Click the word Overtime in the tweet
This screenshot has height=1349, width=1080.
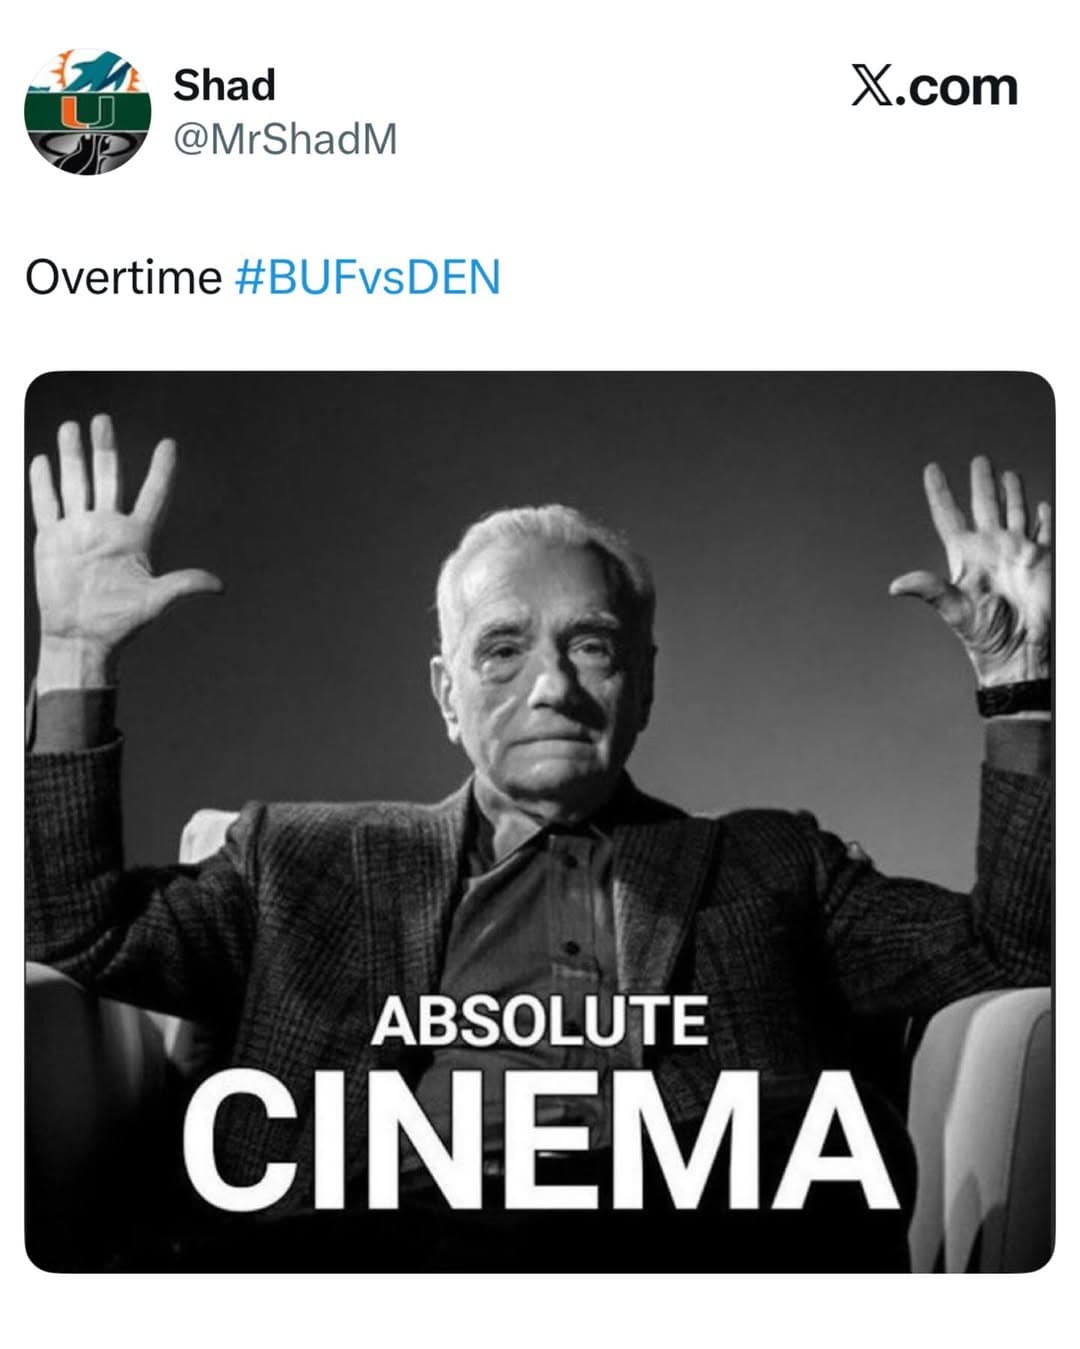pos(123,277)
